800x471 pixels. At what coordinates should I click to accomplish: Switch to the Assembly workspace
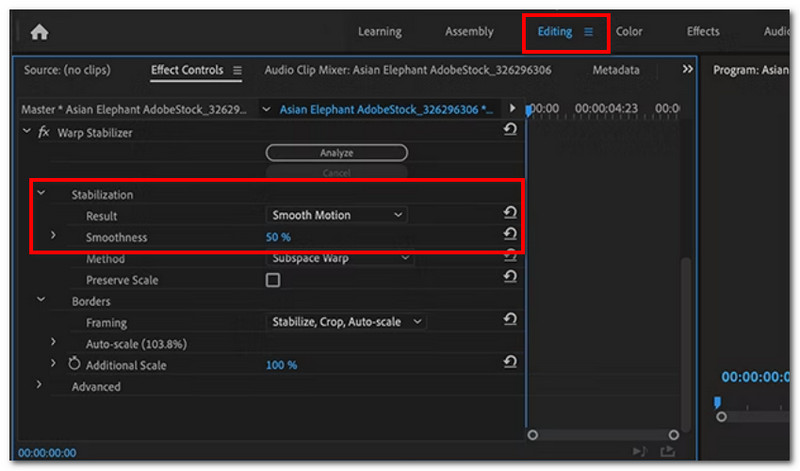469,32
